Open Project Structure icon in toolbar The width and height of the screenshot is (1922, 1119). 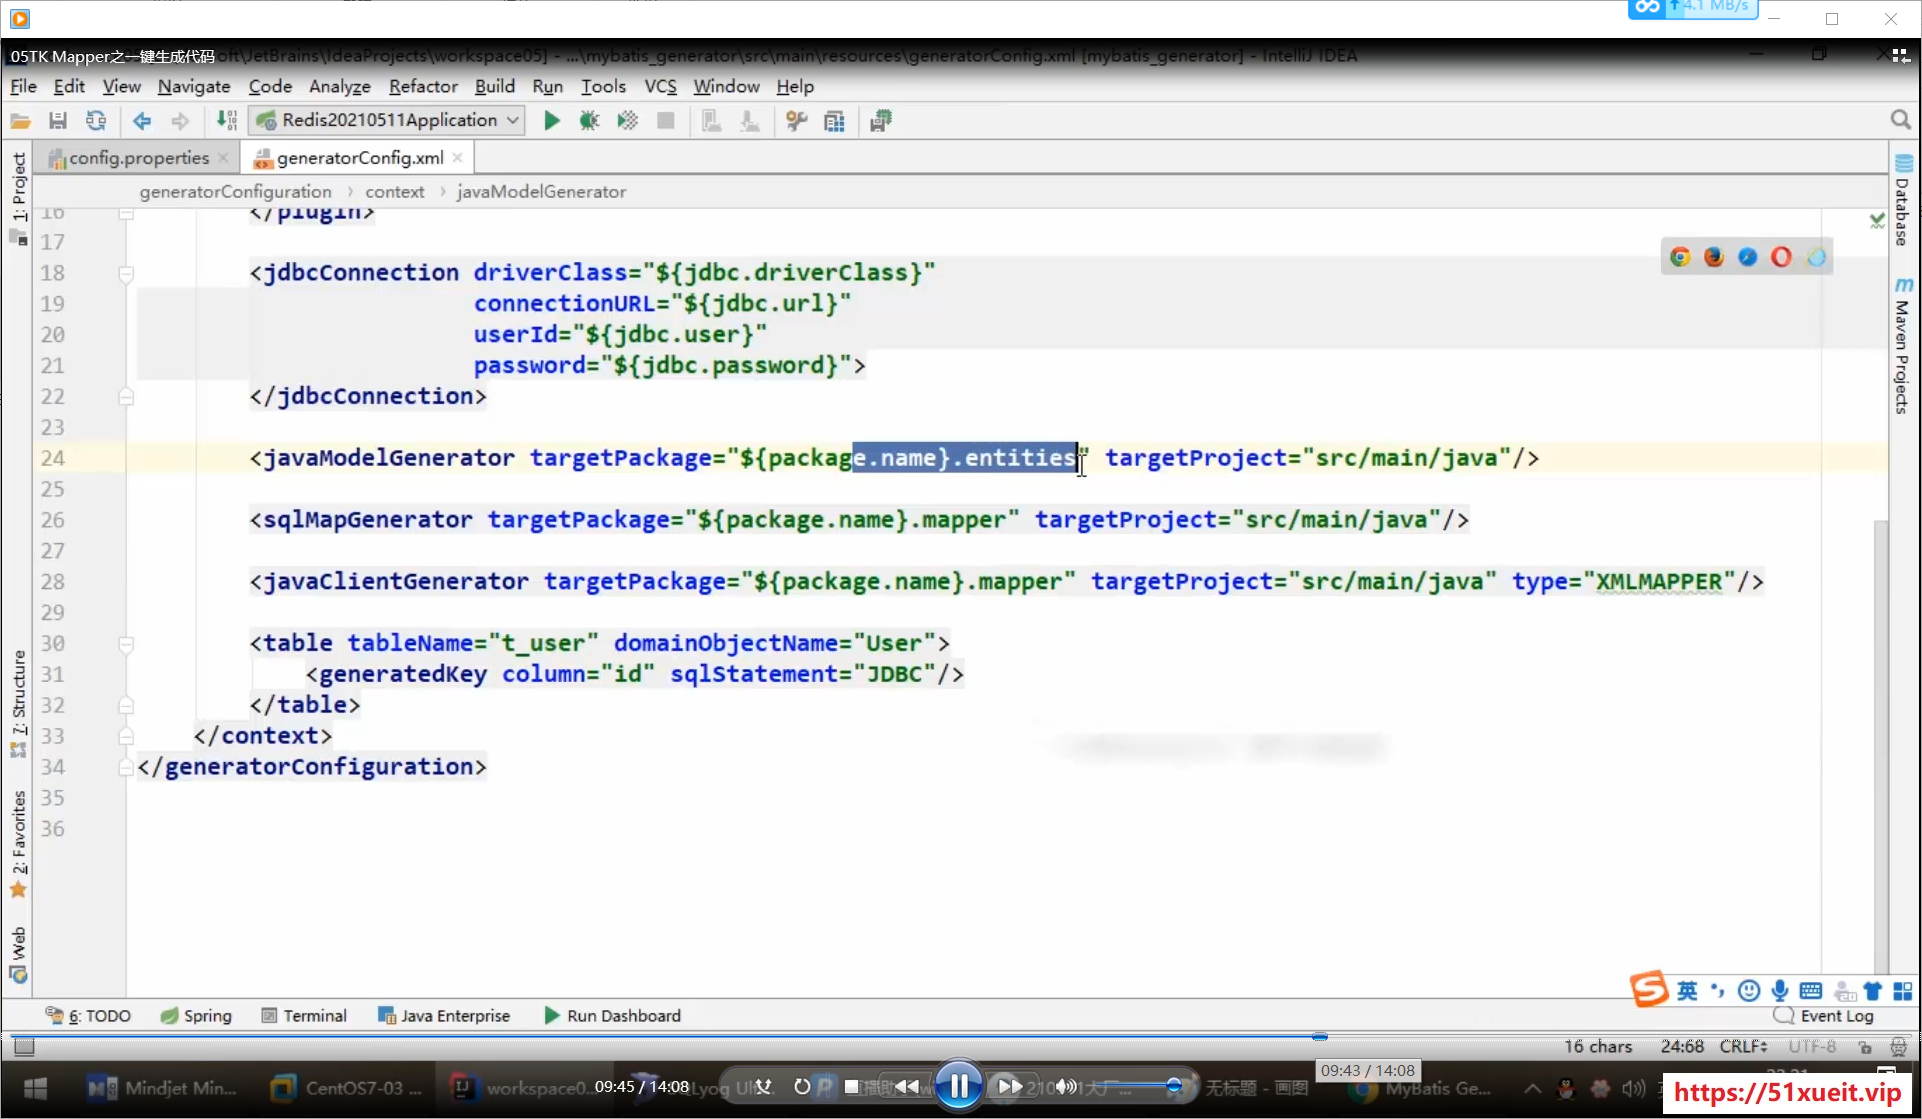tap(834, 121)
